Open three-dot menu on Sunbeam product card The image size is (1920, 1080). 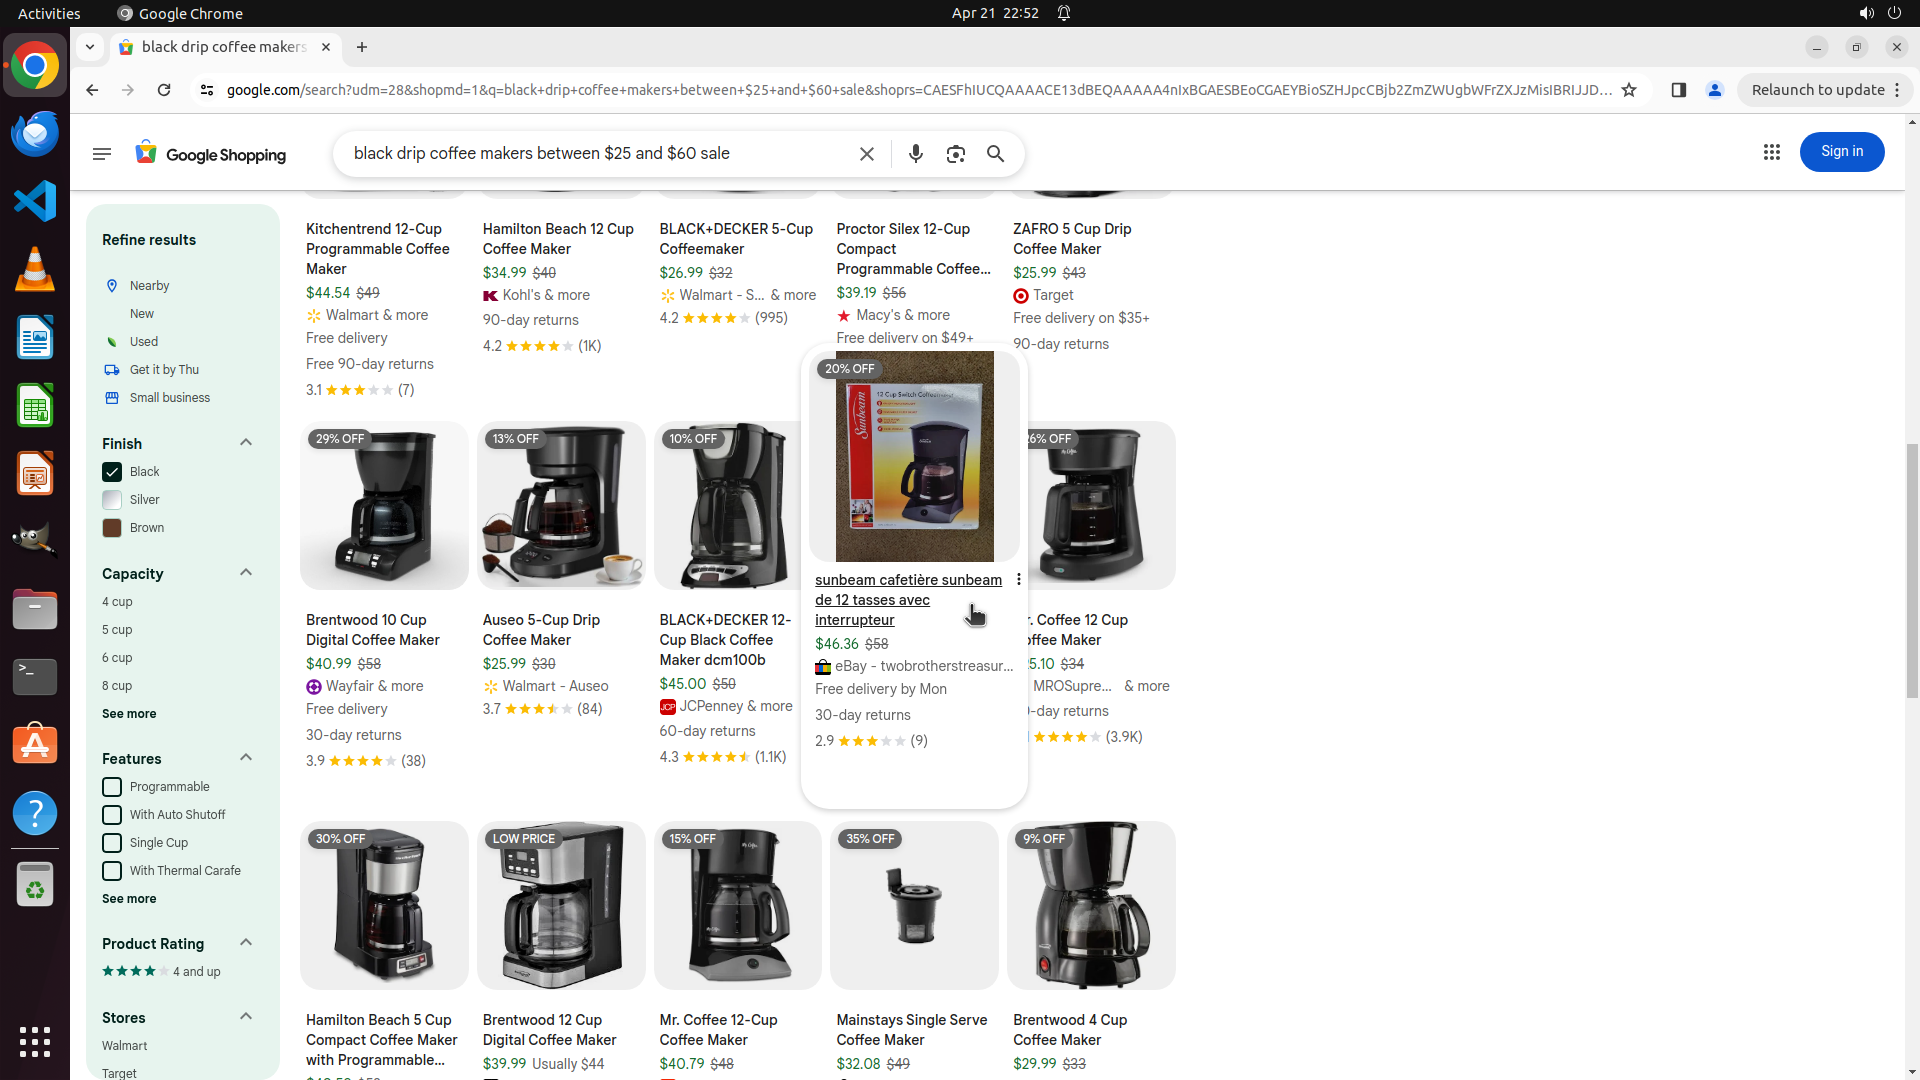[1018, 580]
